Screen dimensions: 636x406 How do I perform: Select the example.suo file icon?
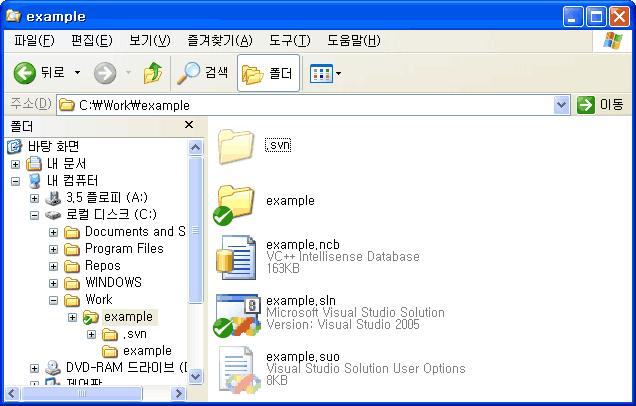pos(237,370)
